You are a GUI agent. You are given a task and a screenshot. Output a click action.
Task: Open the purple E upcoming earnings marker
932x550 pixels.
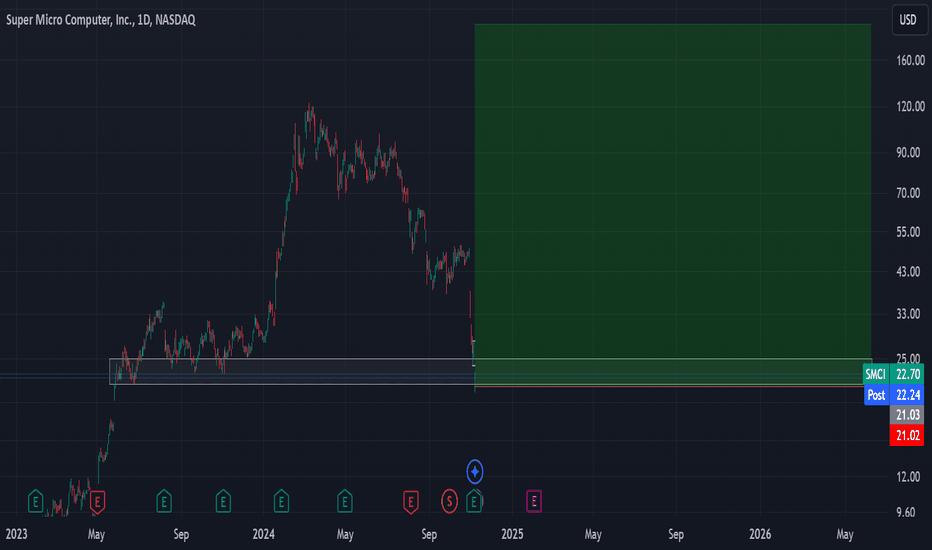click(534, 501)
